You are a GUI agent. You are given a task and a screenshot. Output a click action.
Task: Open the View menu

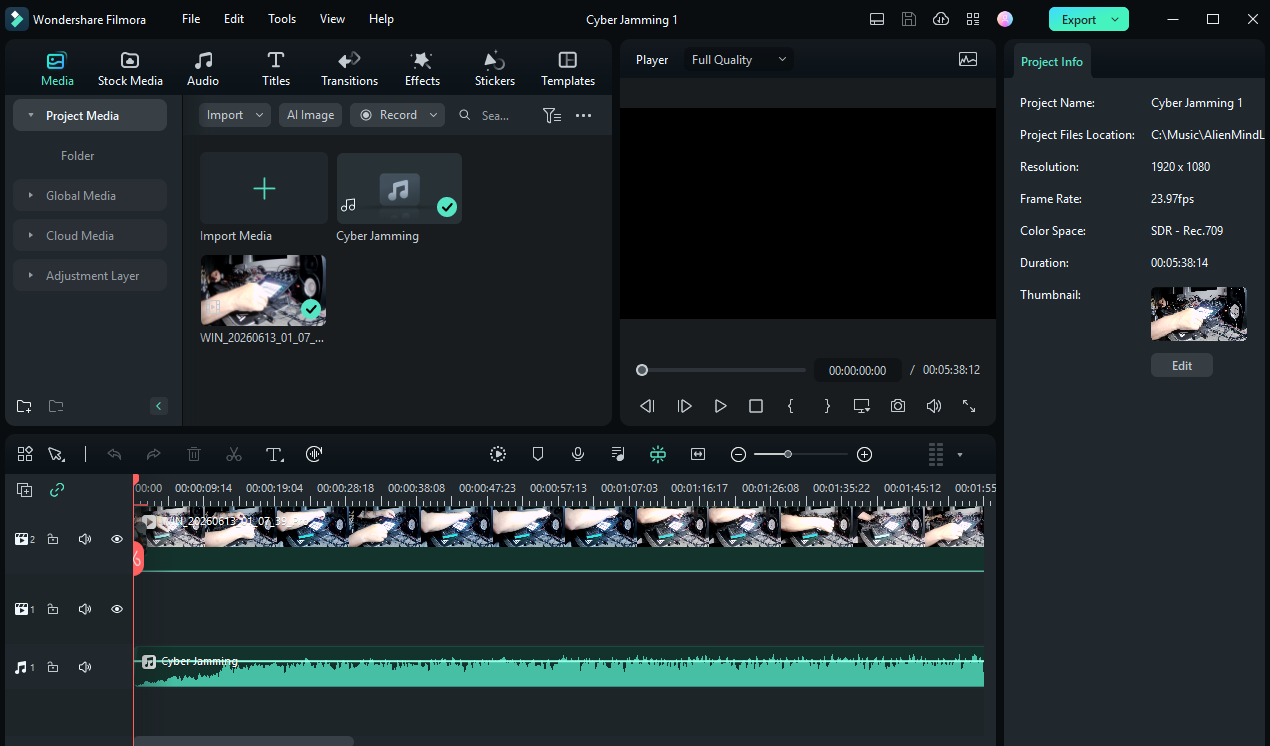(x=332, y=19)
